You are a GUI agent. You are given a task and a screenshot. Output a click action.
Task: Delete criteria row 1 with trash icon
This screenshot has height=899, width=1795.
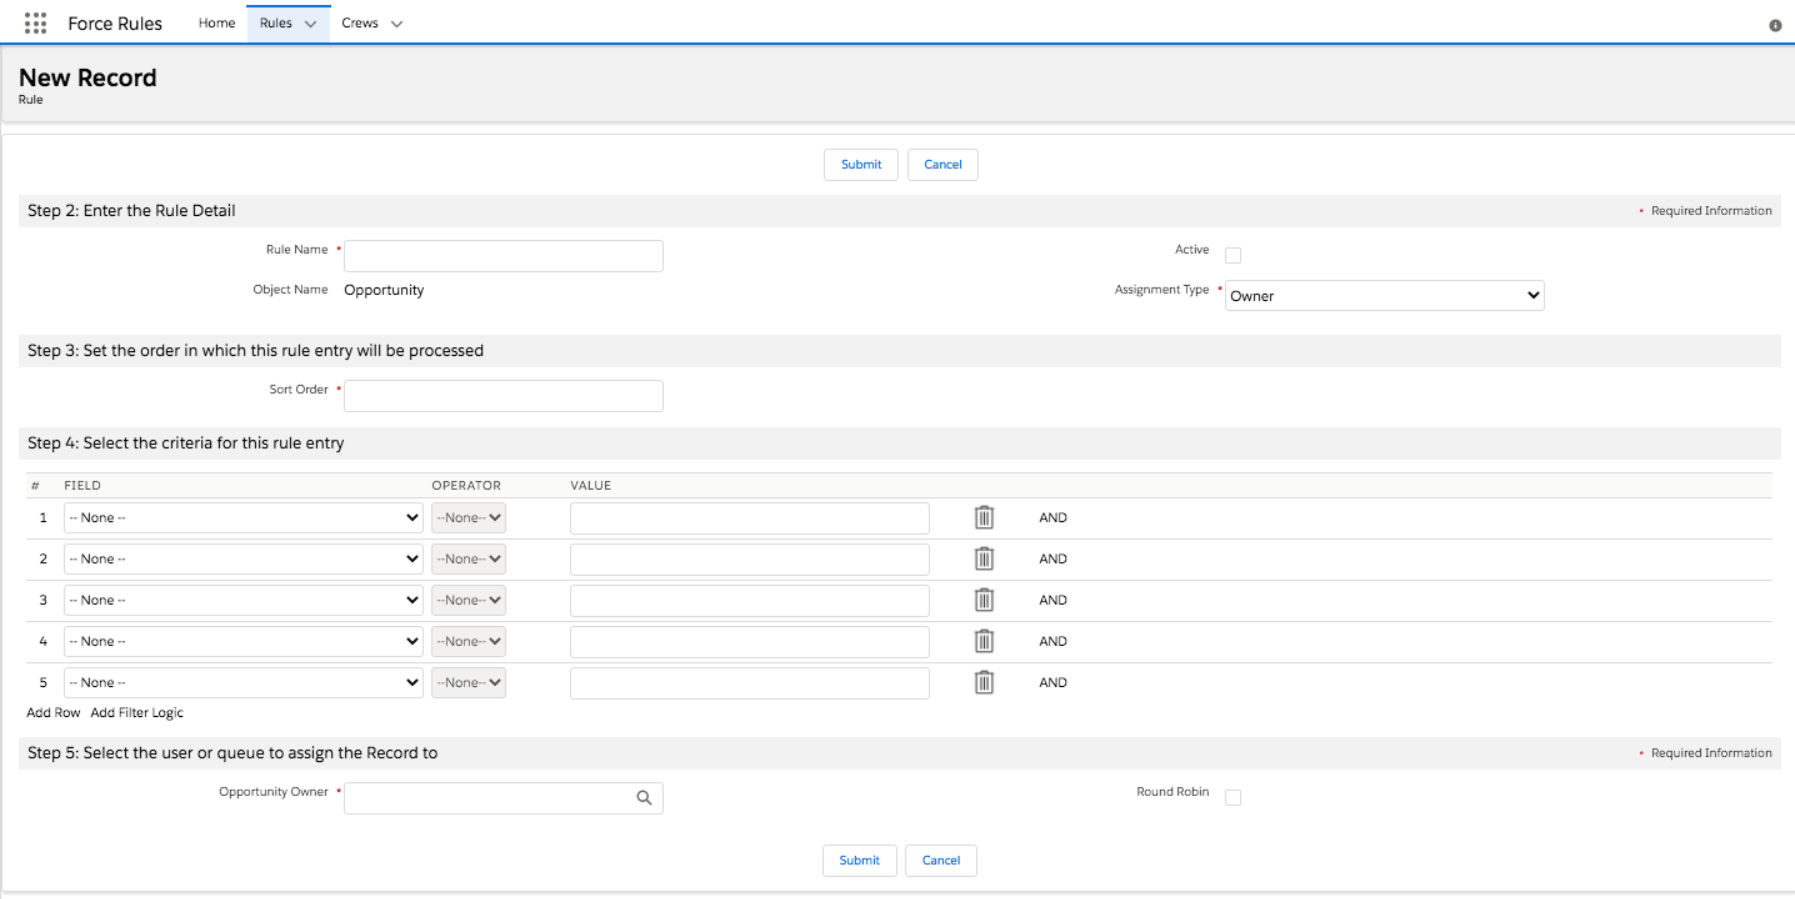984,517
